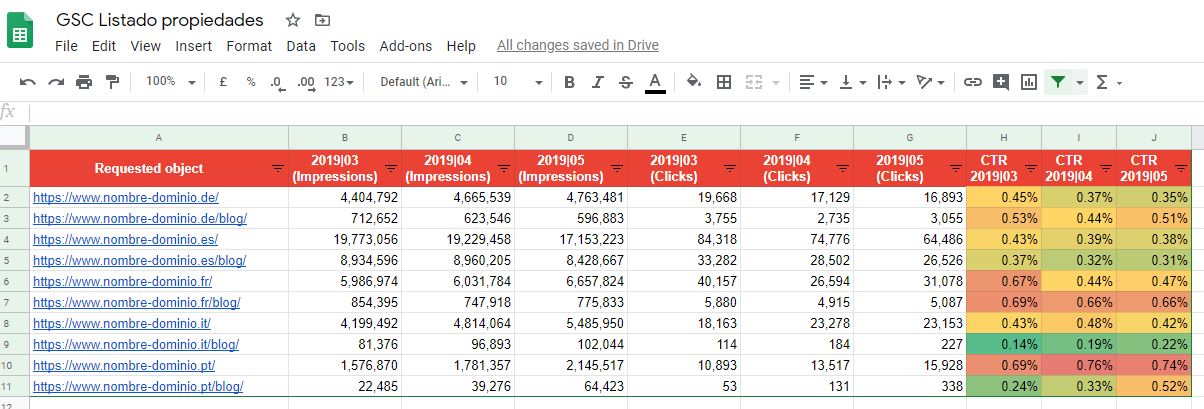Decrease decimal places

click(x=277, y=82)
